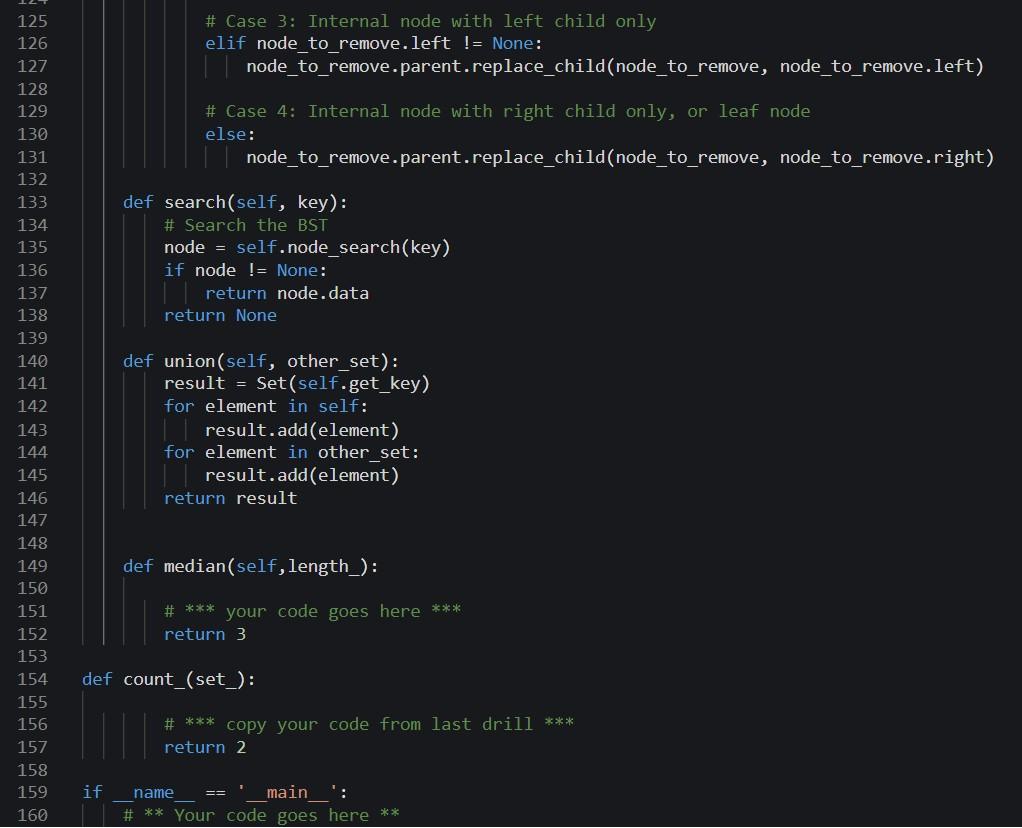Place cursor on return node.data statement
Viewport: 1022px width, 828px height.
287,293
